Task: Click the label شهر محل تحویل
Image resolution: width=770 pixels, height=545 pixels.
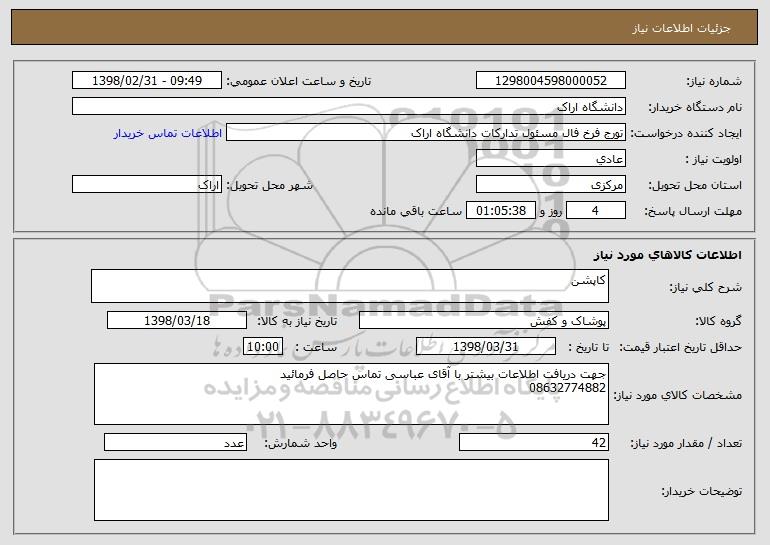Action: click(269, 185)
